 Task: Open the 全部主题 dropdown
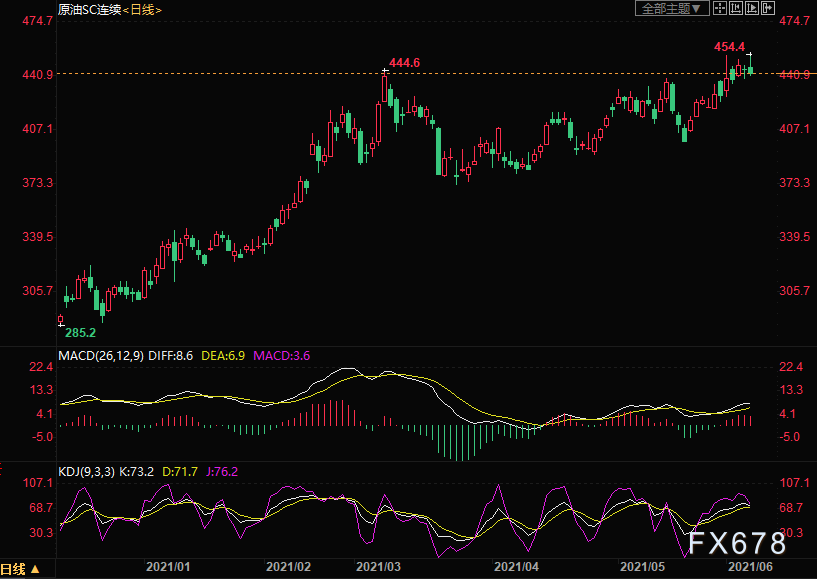click(672, 8)
